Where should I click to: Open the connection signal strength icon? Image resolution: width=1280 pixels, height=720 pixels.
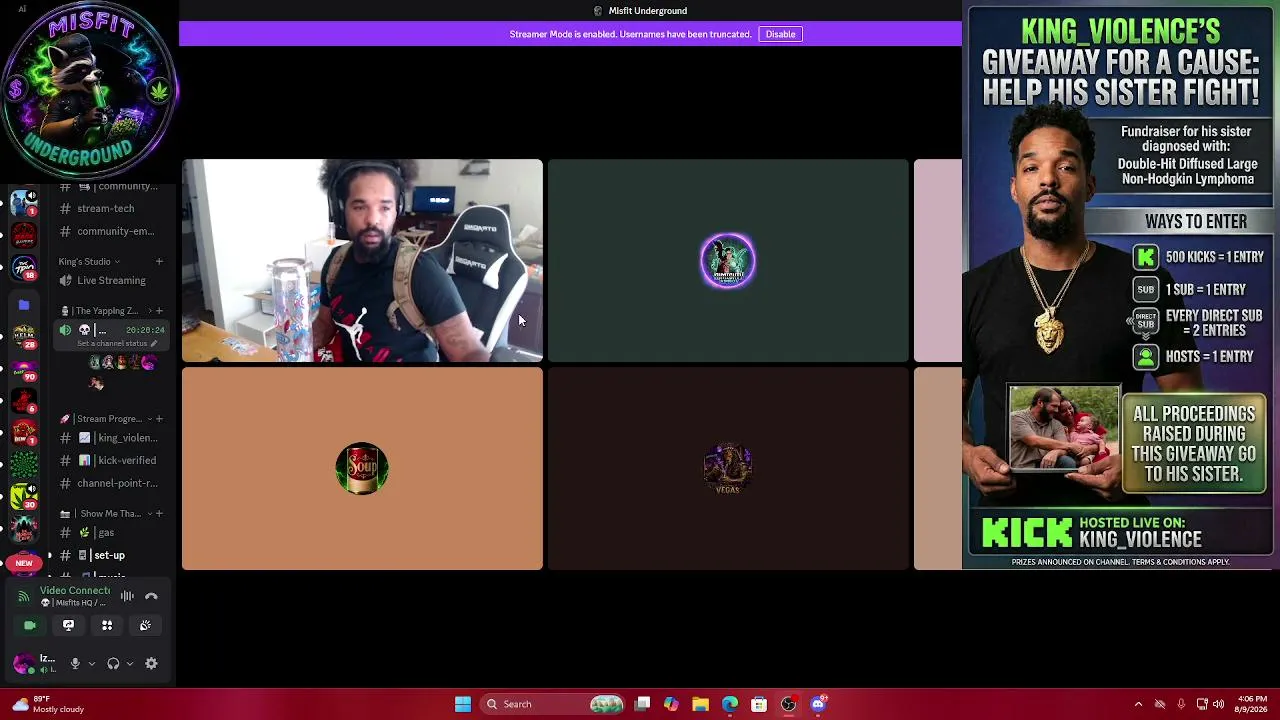click(x=23, y=597)
